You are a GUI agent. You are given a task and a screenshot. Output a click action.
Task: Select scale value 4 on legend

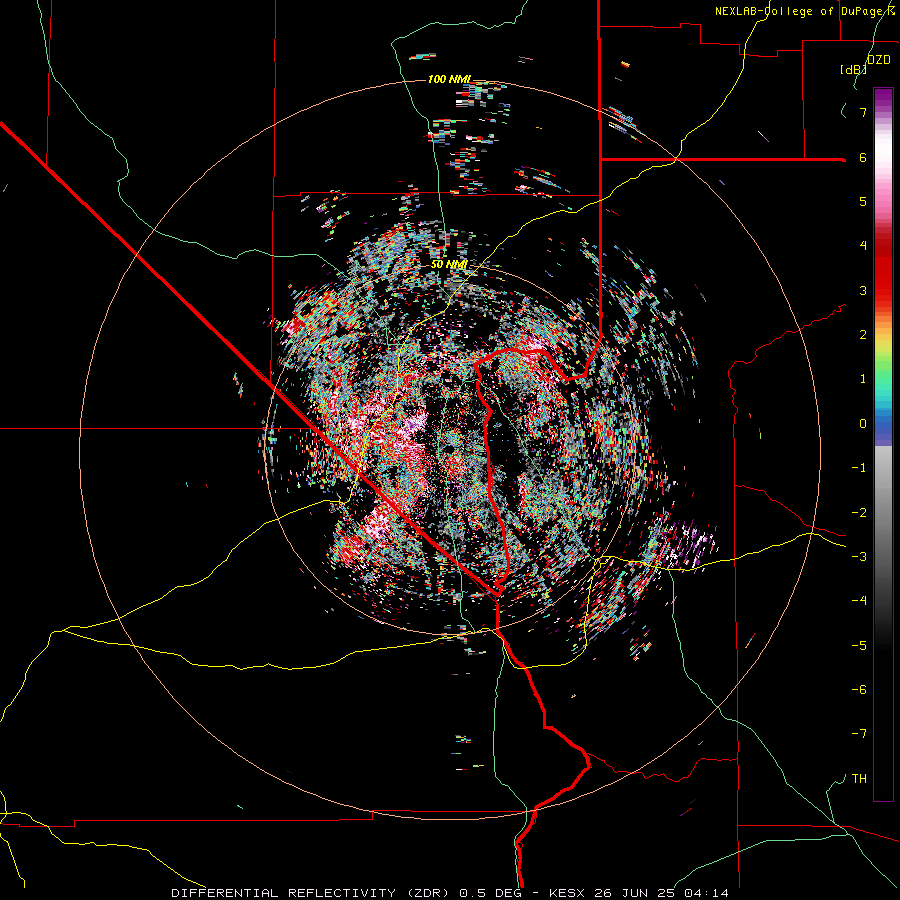coord(863,246)
